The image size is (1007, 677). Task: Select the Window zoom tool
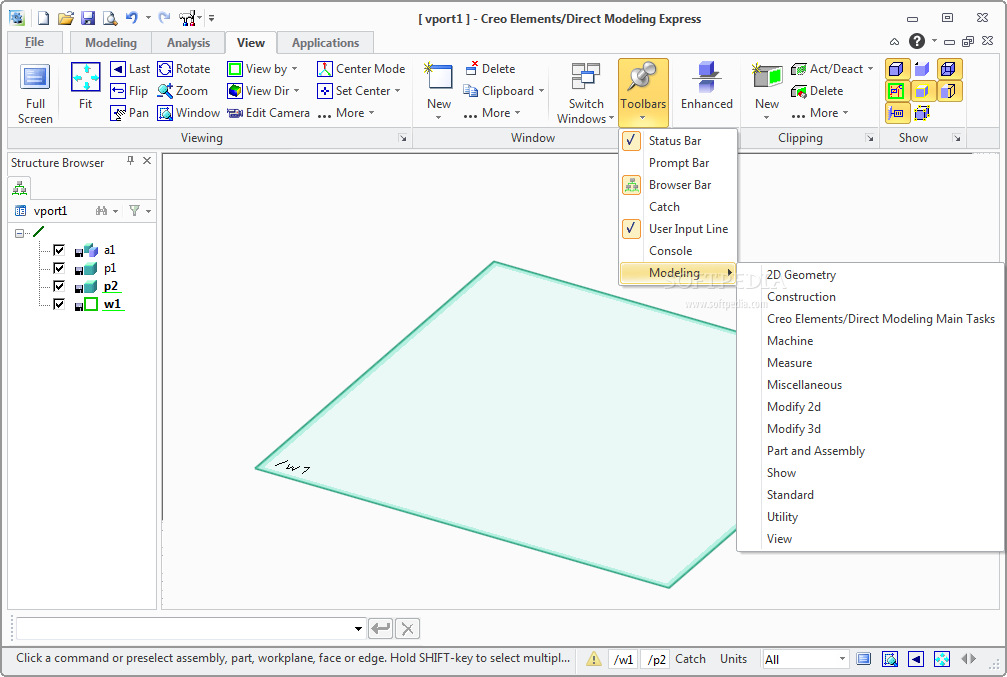(x=189, y=113)
